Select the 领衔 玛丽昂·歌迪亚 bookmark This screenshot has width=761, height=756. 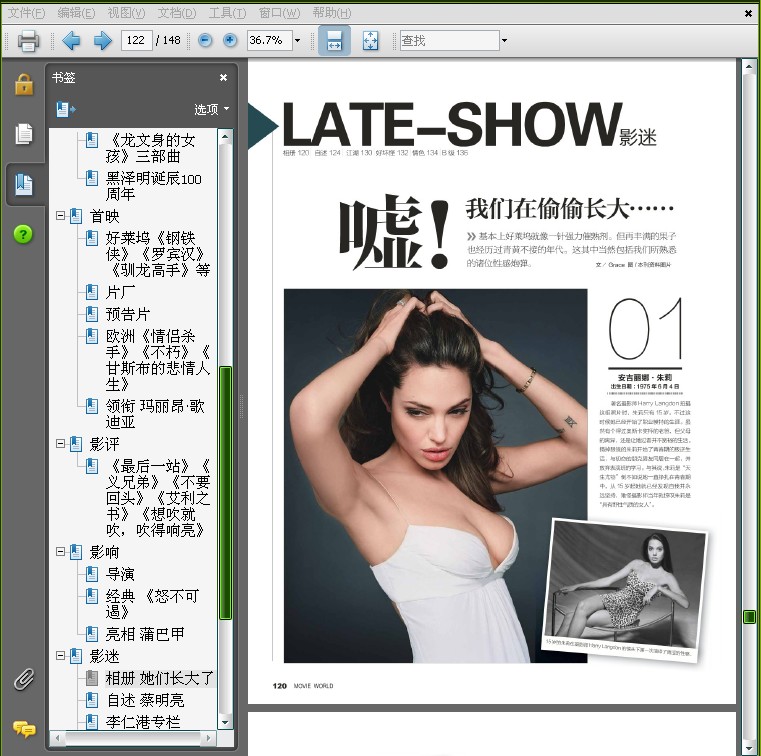click(x=155, y=414)
